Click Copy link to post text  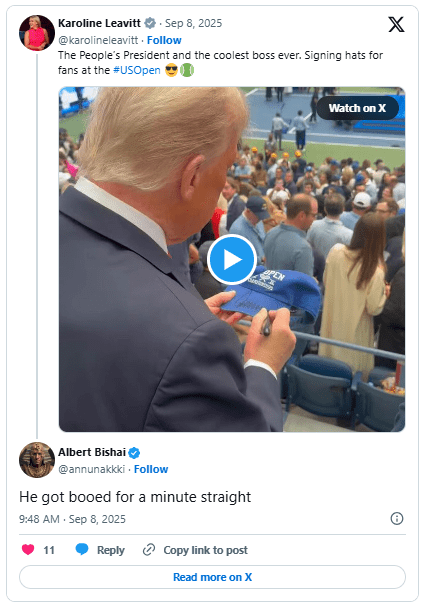tap(205, 550)
